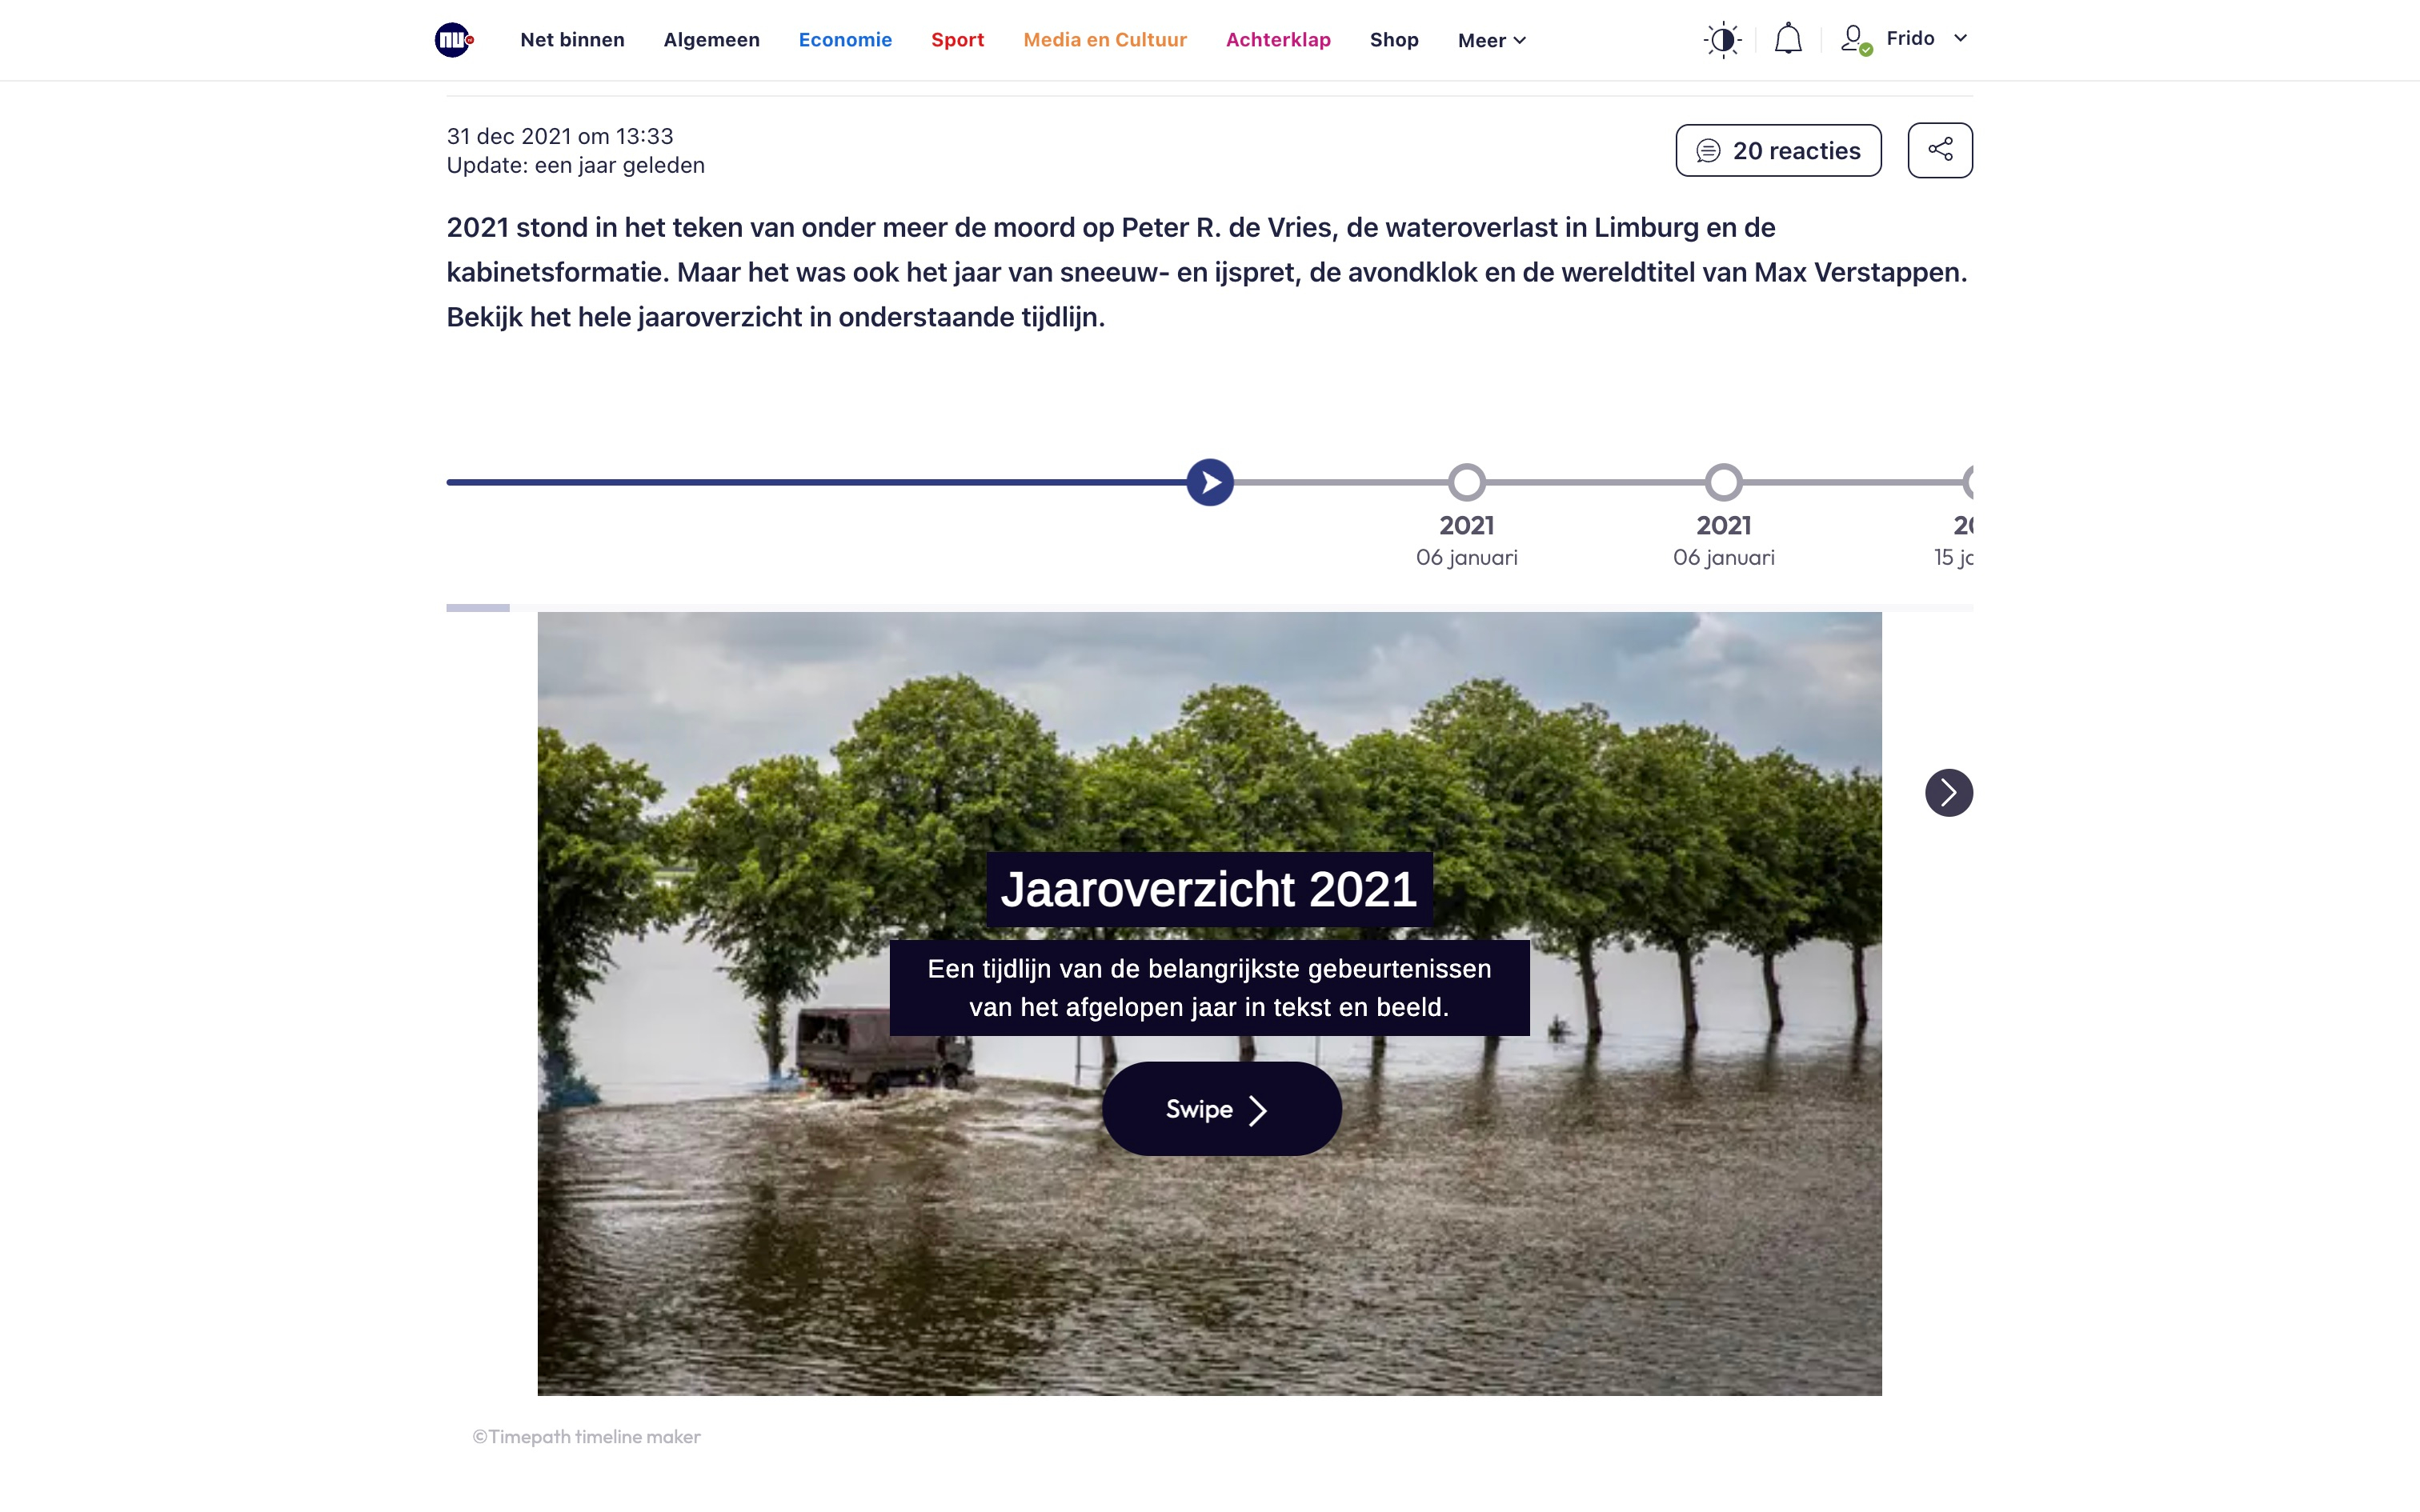Open the notifications bell

(1788, 40)
